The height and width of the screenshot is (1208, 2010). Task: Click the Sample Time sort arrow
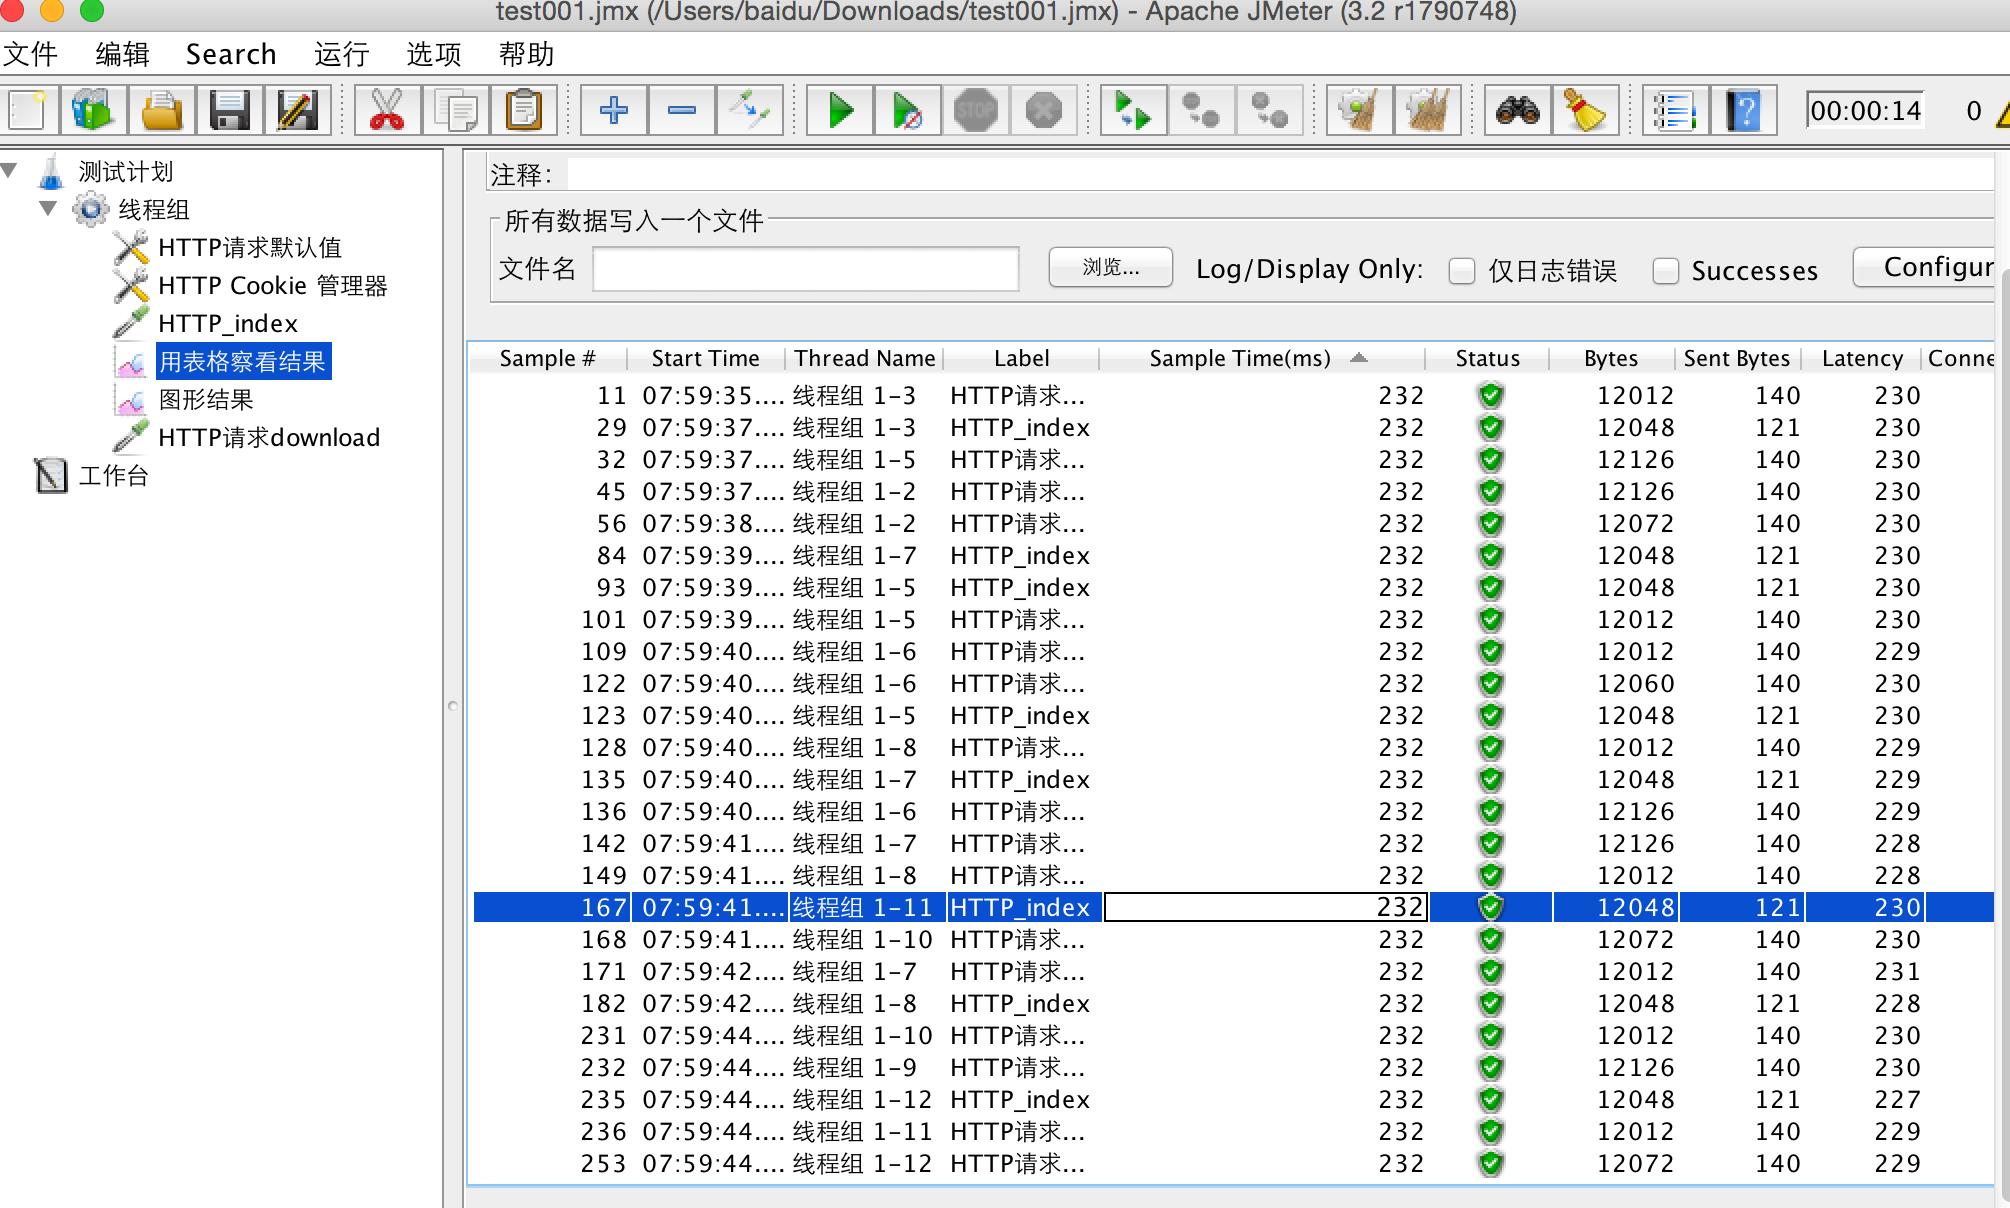[1358, 357]
